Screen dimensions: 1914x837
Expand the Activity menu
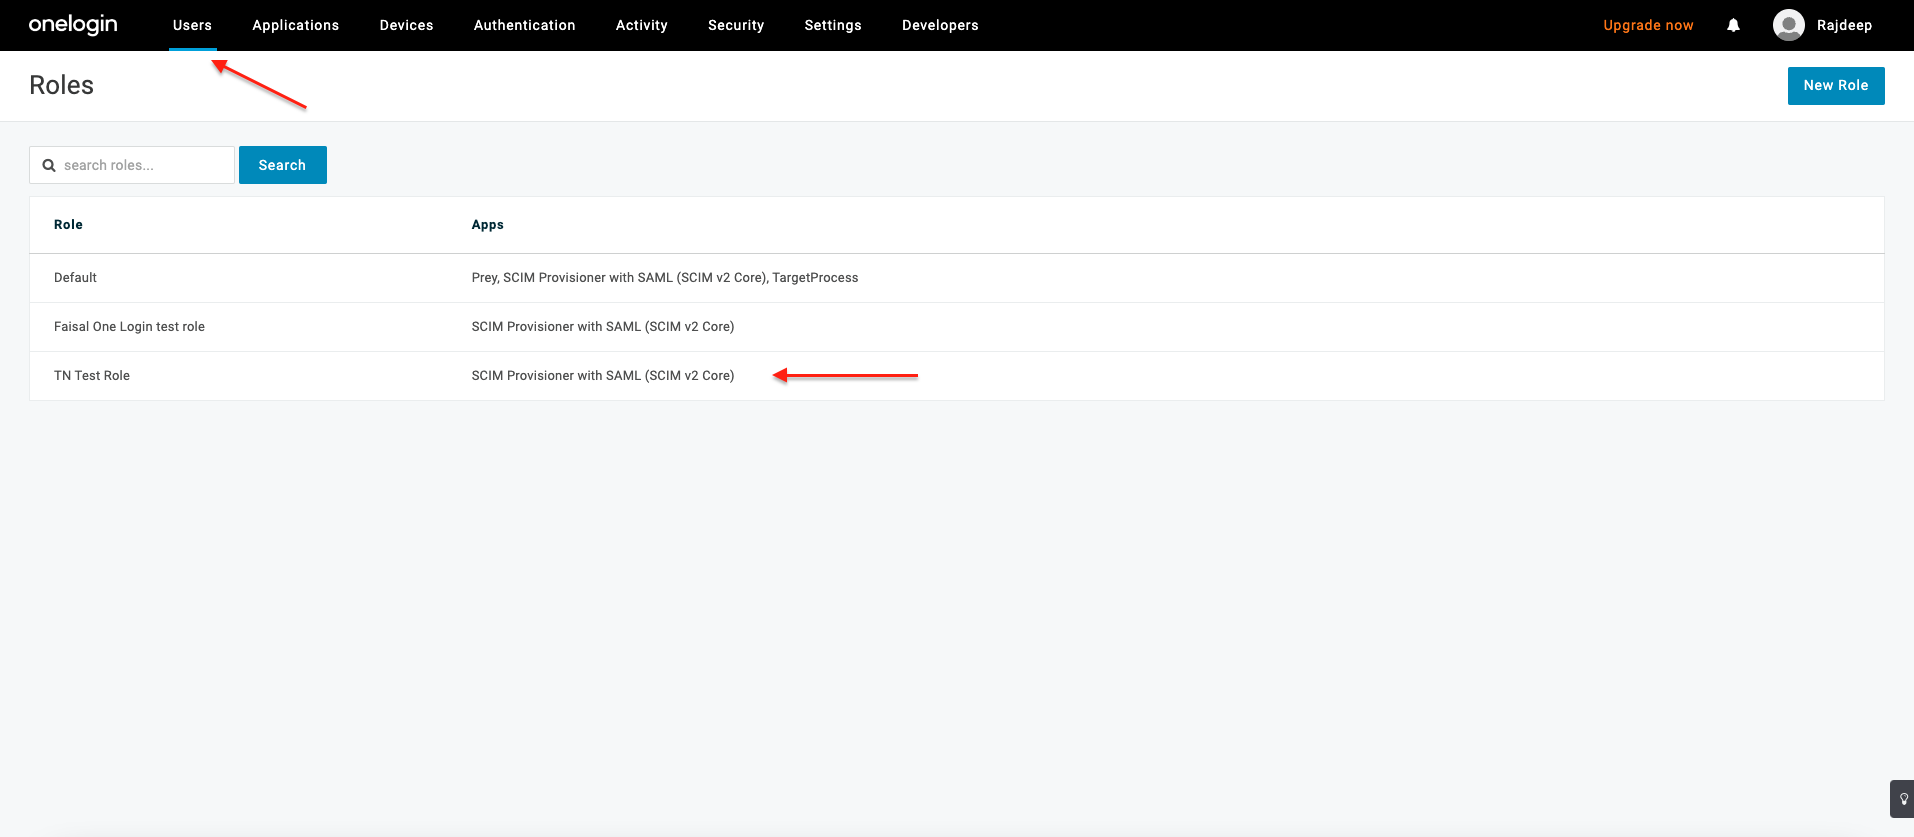coord(641,25)
